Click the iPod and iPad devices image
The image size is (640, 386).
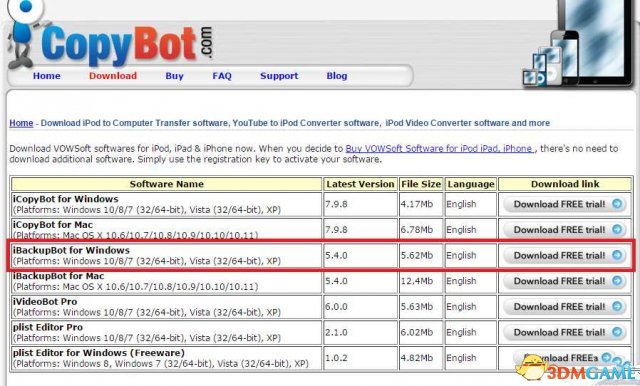[579, 43]
